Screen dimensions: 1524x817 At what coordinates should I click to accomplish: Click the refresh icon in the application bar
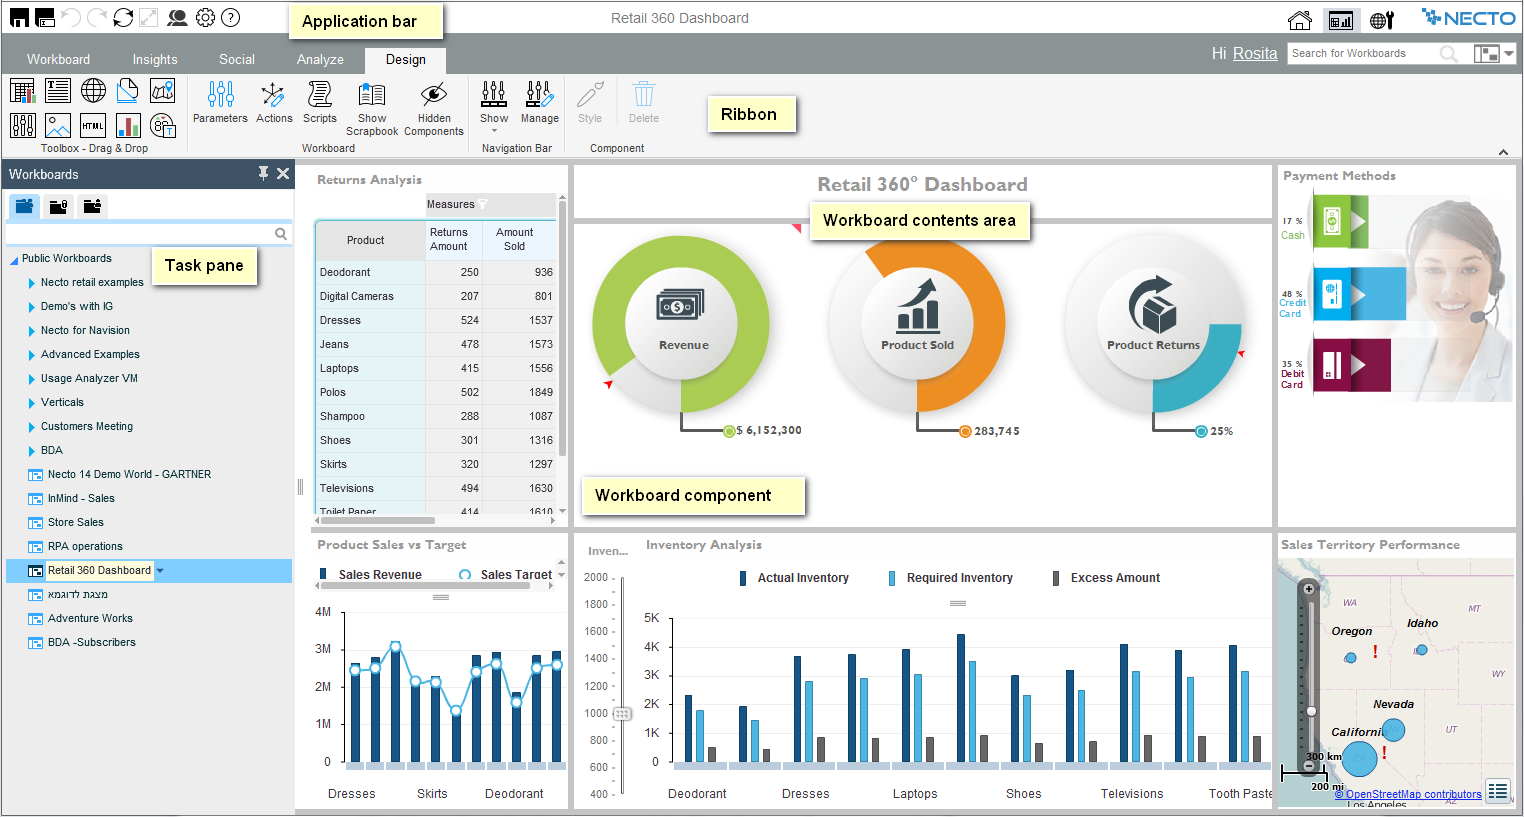(123, 18)
